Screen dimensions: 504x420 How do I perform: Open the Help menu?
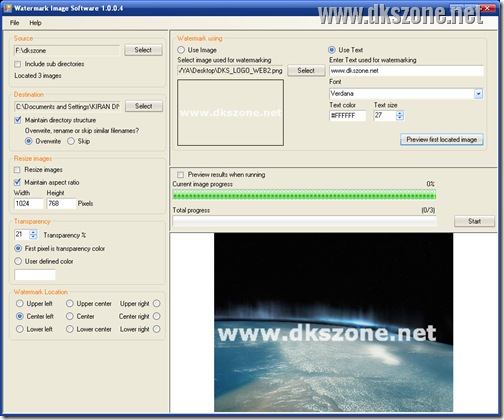point(35,23)
